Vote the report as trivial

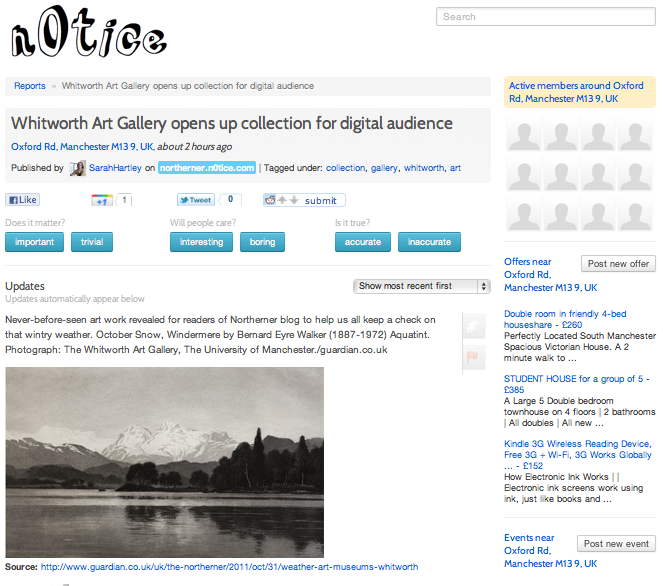pyautogui.click(x=92, y=242)
